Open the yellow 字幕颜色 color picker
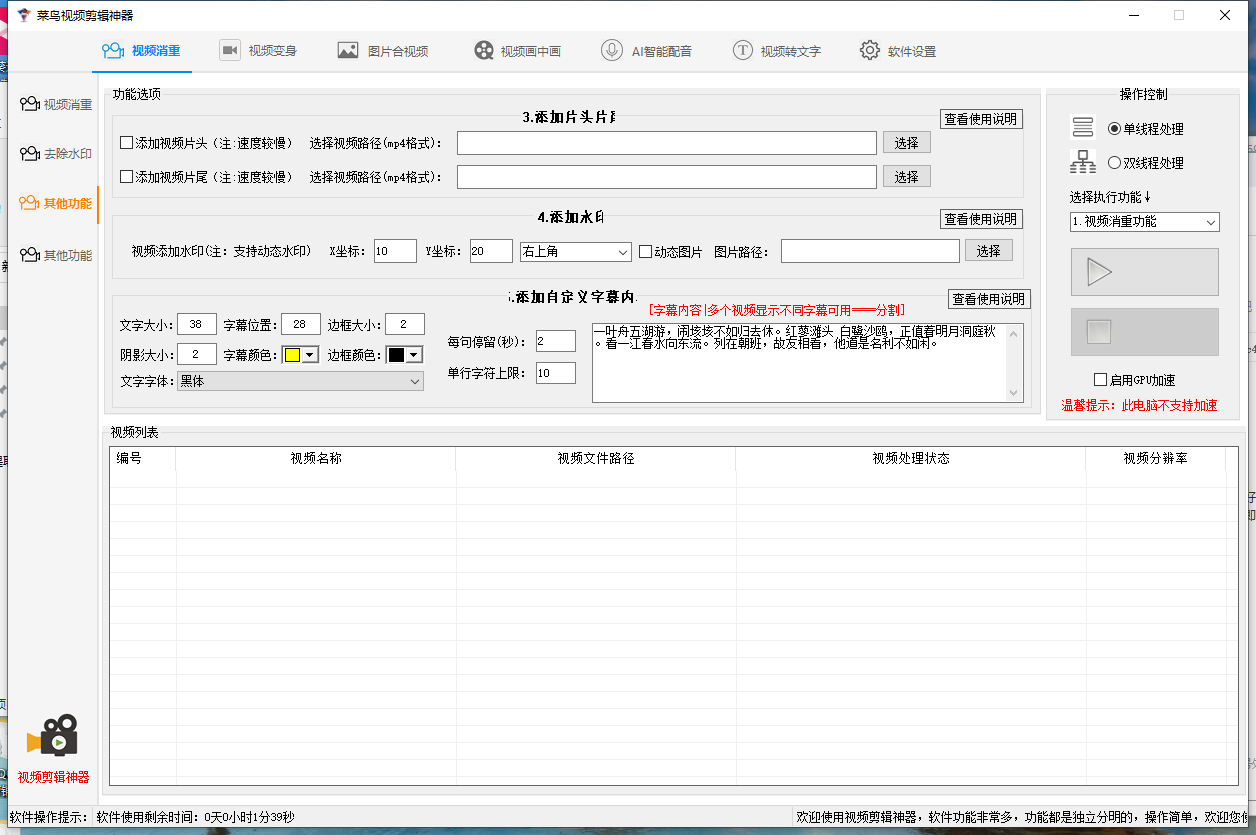Image resolution: width=1256 pixels, height=835 pixels. coord(300,355)
